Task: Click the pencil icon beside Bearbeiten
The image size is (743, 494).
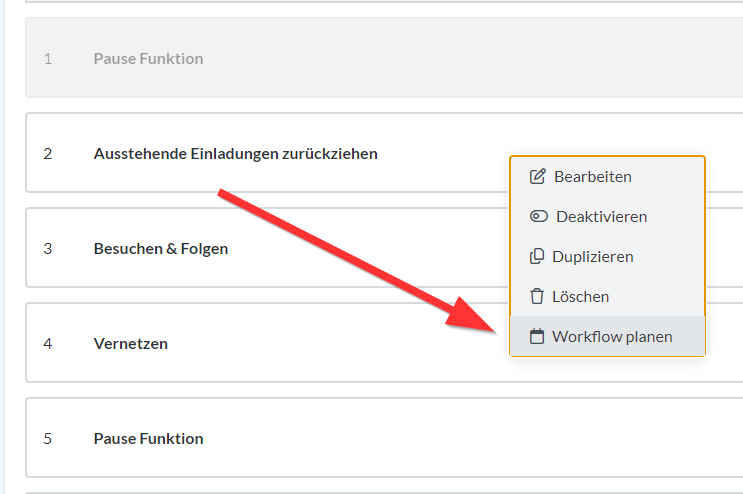Action: [537, 177]
